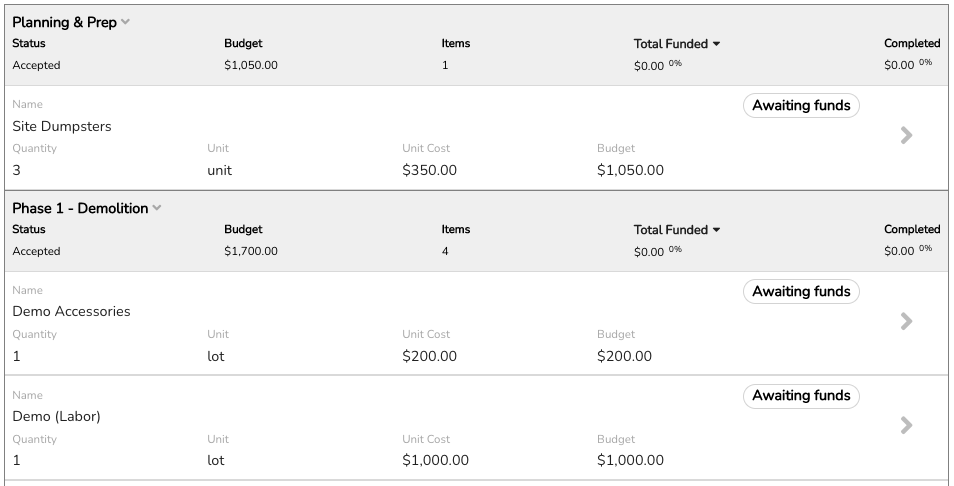Open the Demo Accessories line item name
The width and height of the screenshot is (954, 486).
point(71,311)
